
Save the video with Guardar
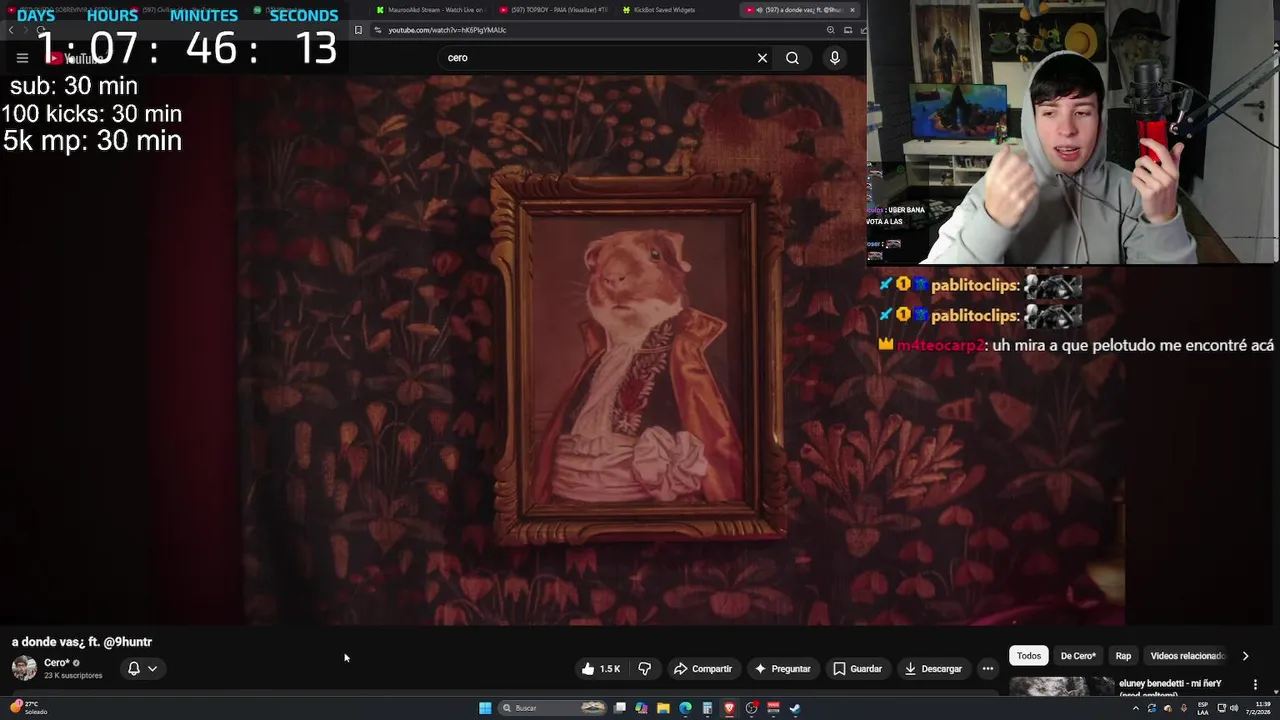pos(857,669)
